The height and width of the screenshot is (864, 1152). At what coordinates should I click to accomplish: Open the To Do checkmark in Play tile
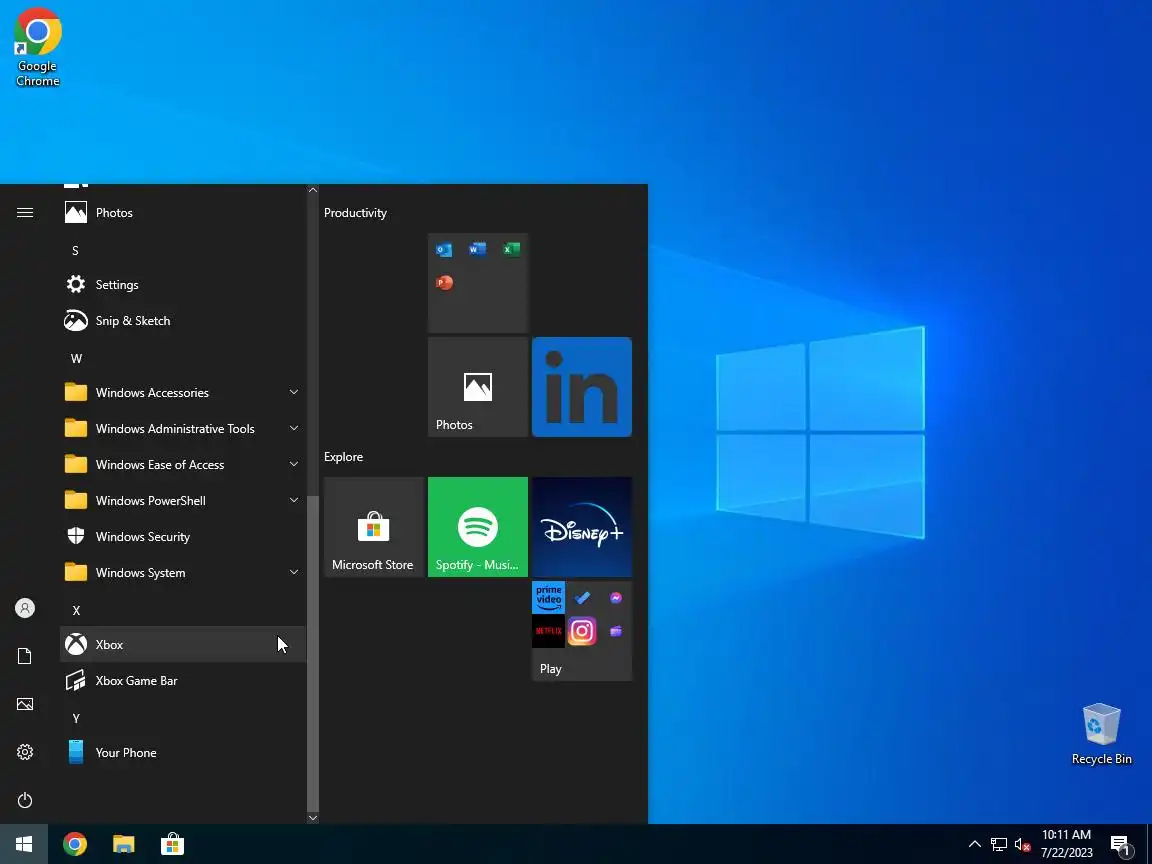tap(582, 597)
